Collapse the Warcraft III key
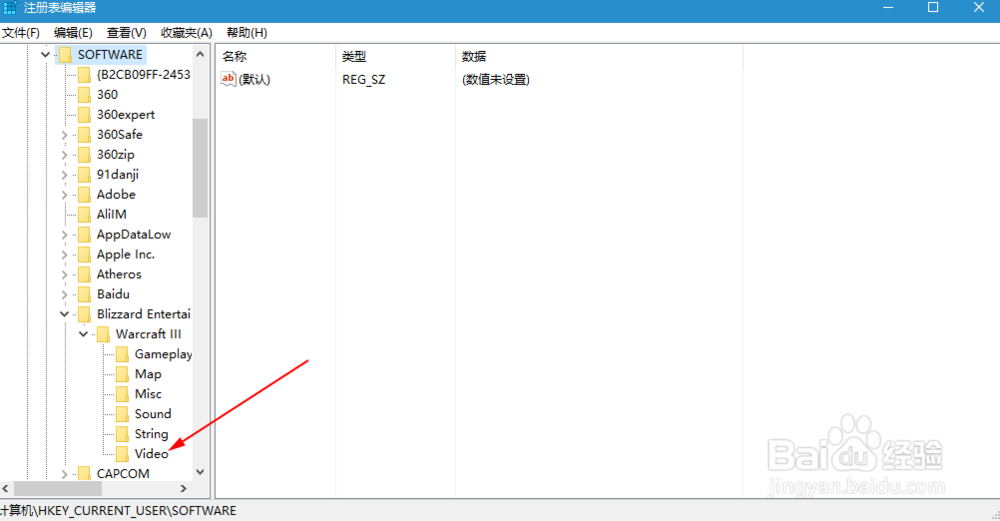This screenshot has height=521, width=1000. pyautogui.click(x=84, y=334)
